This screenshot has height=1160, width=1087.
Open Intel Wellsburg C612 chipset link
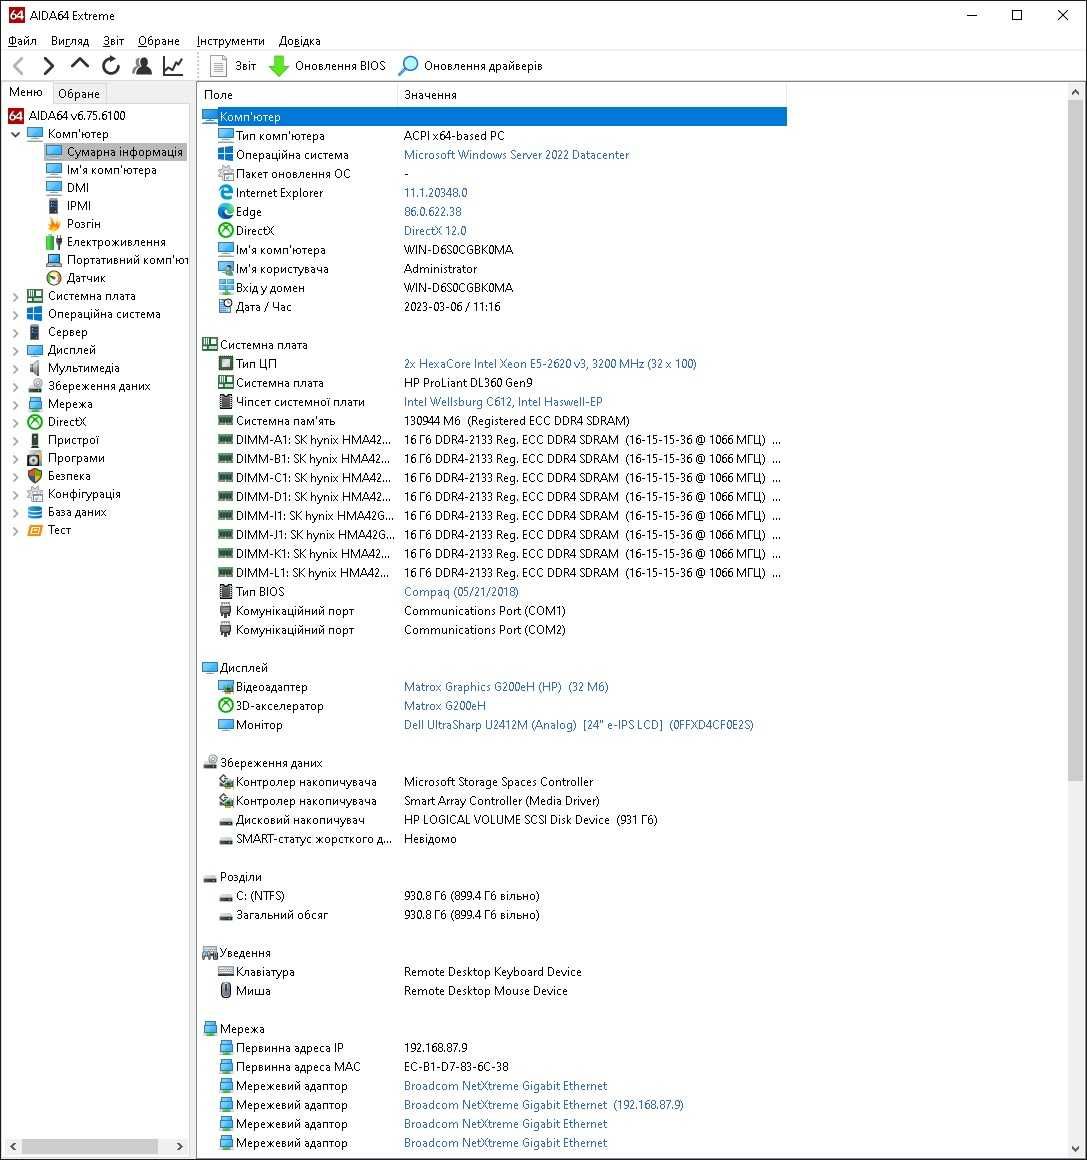tap(503, 402)
